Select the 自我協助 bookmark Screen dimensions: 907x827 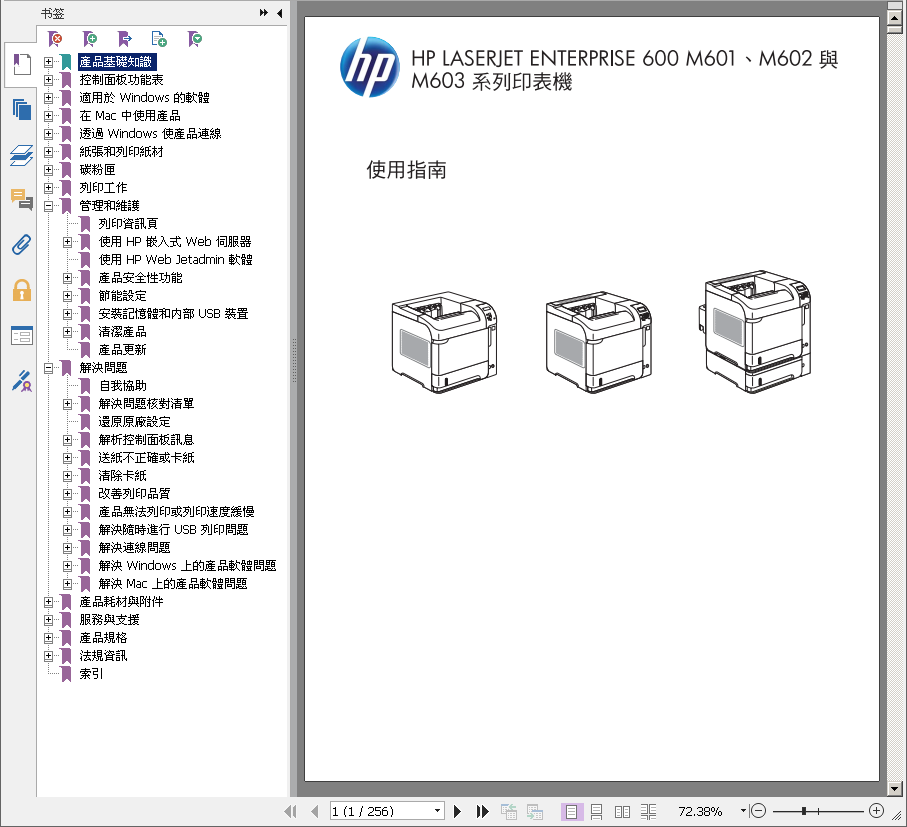[122, 386]
